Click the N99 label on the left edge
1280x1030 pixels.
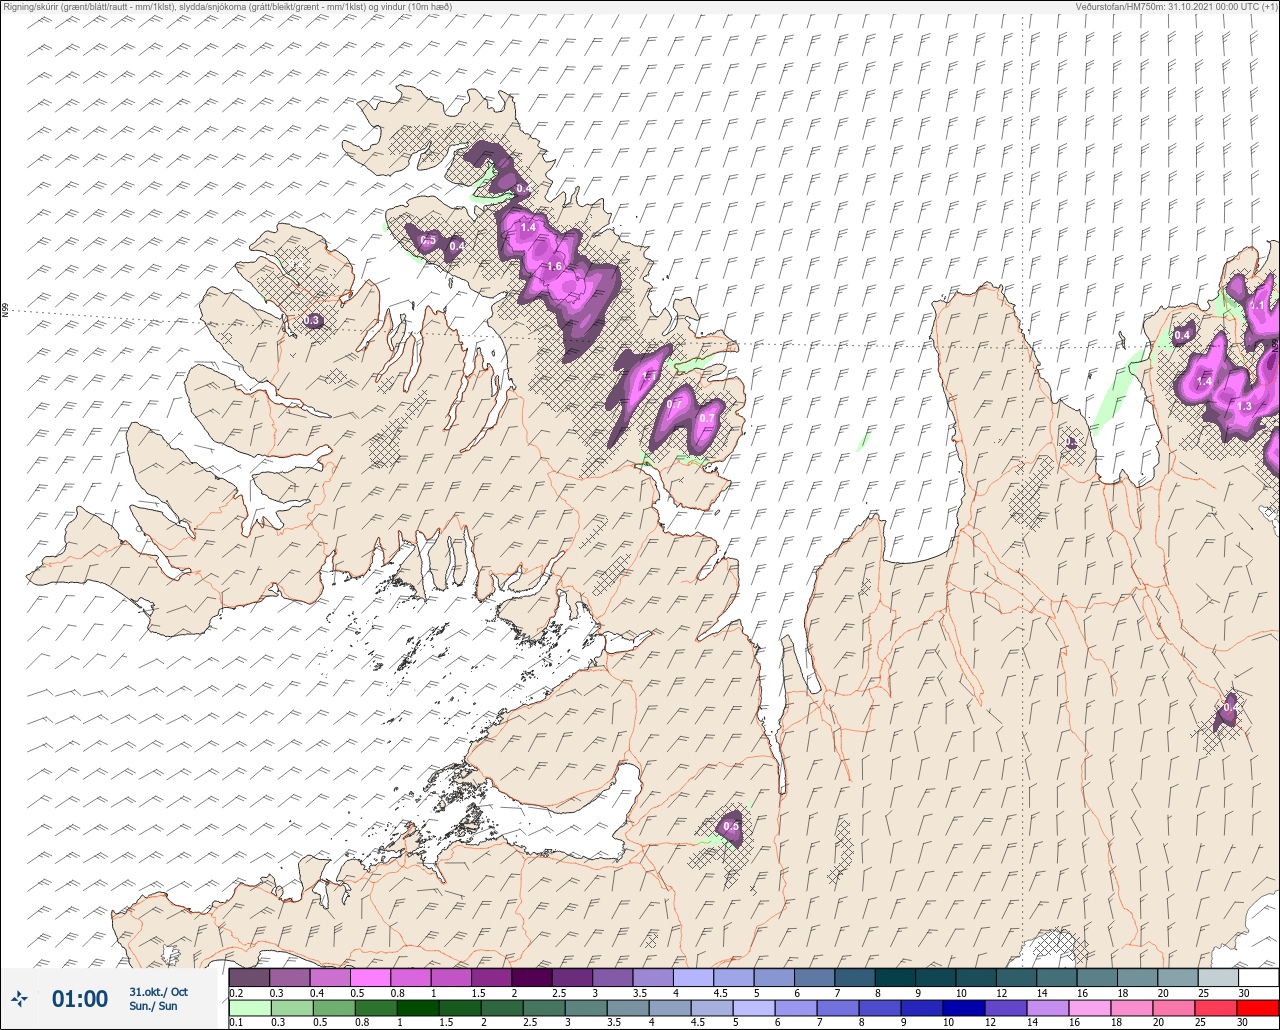[5, 311]
